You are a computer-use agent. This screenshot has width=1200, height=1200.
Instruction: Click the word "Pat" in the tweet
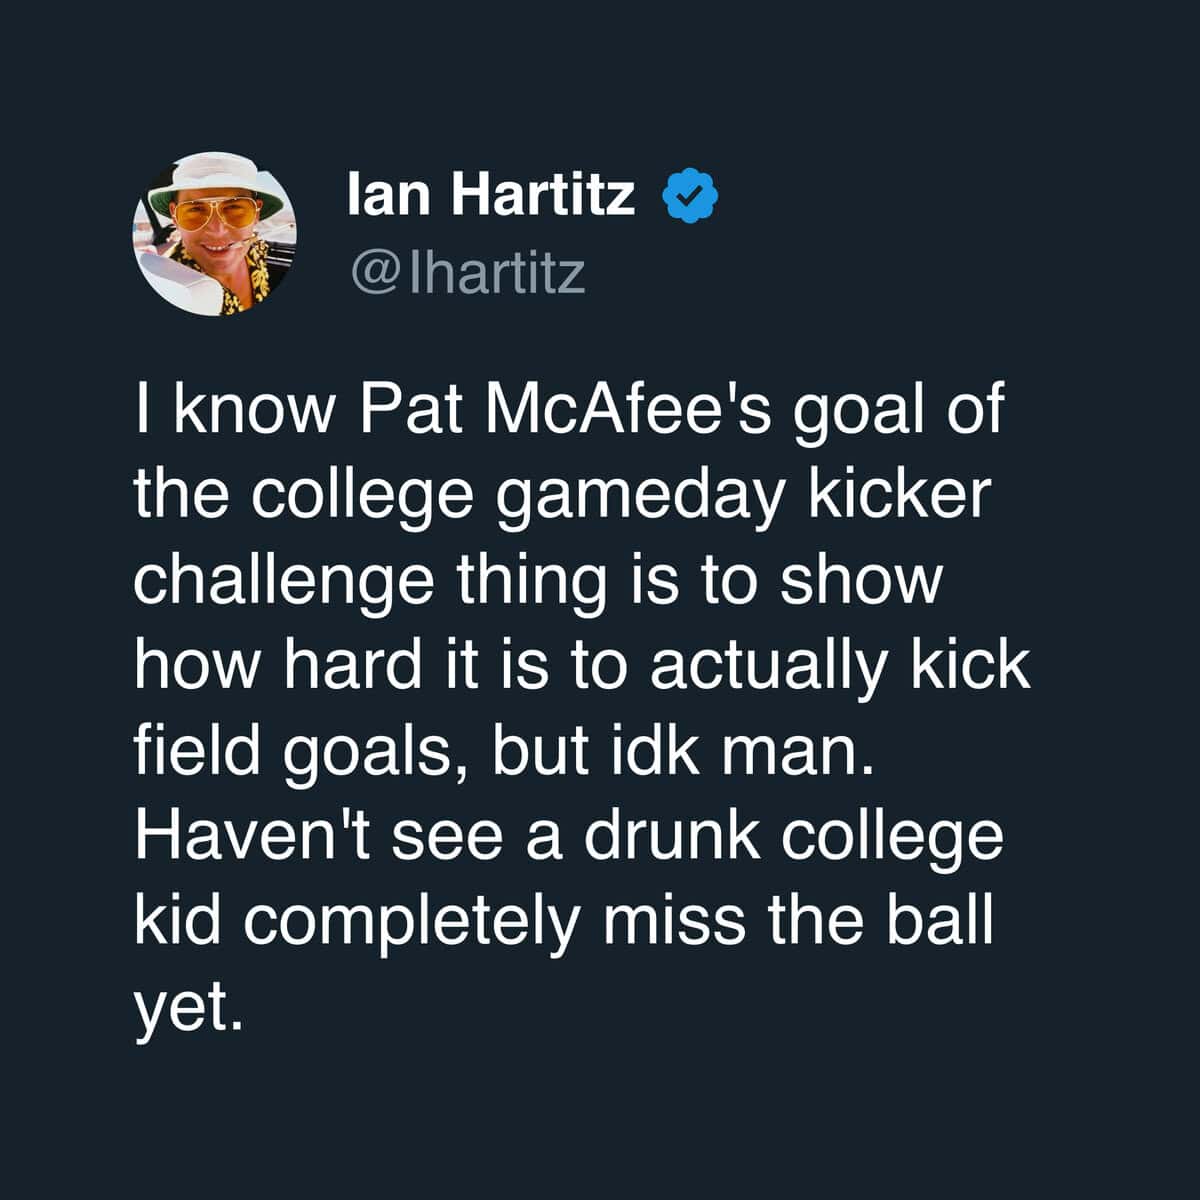tap(407, 411)
